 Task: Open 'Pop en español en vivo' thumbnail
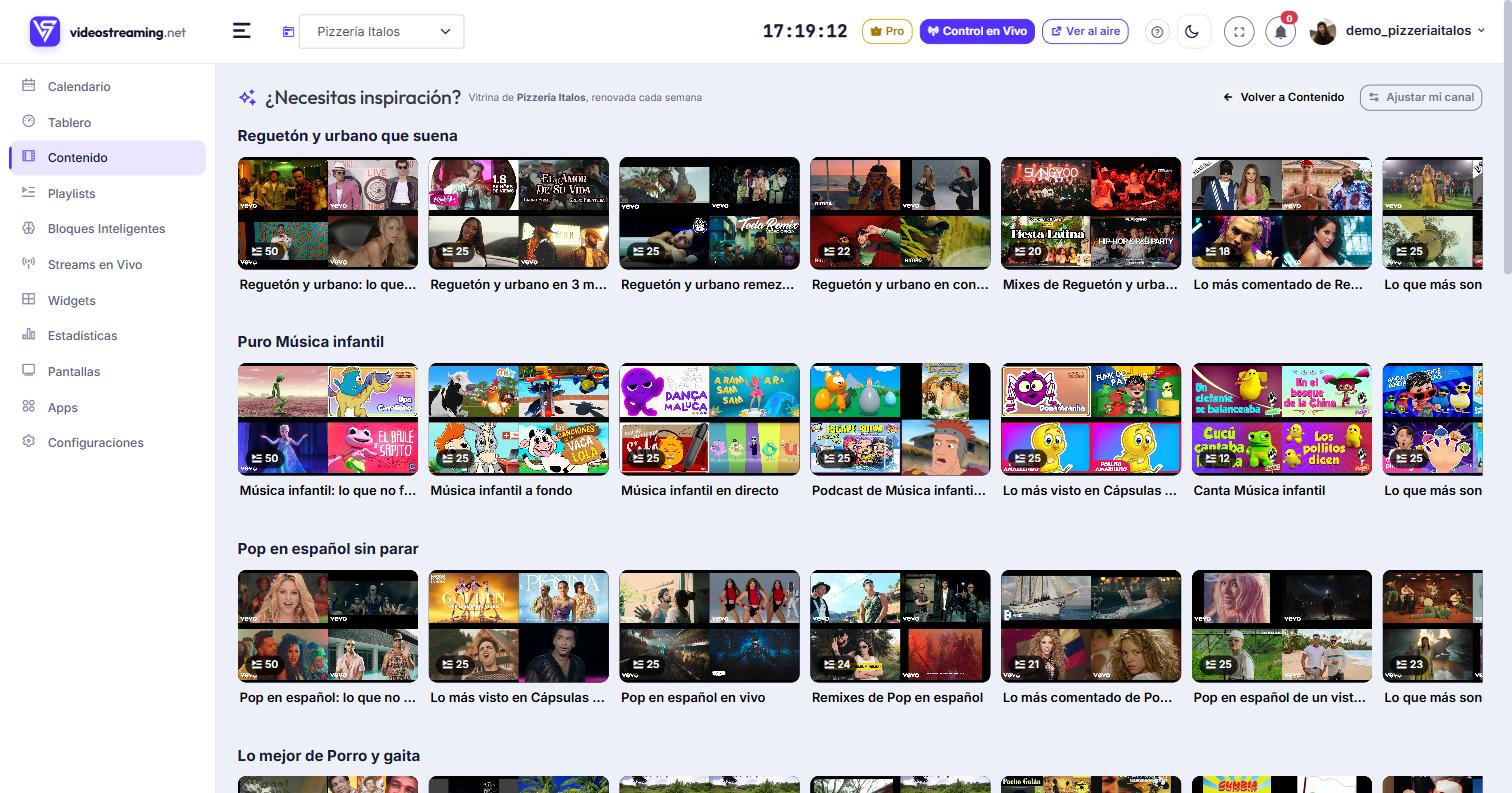(710, 626)
